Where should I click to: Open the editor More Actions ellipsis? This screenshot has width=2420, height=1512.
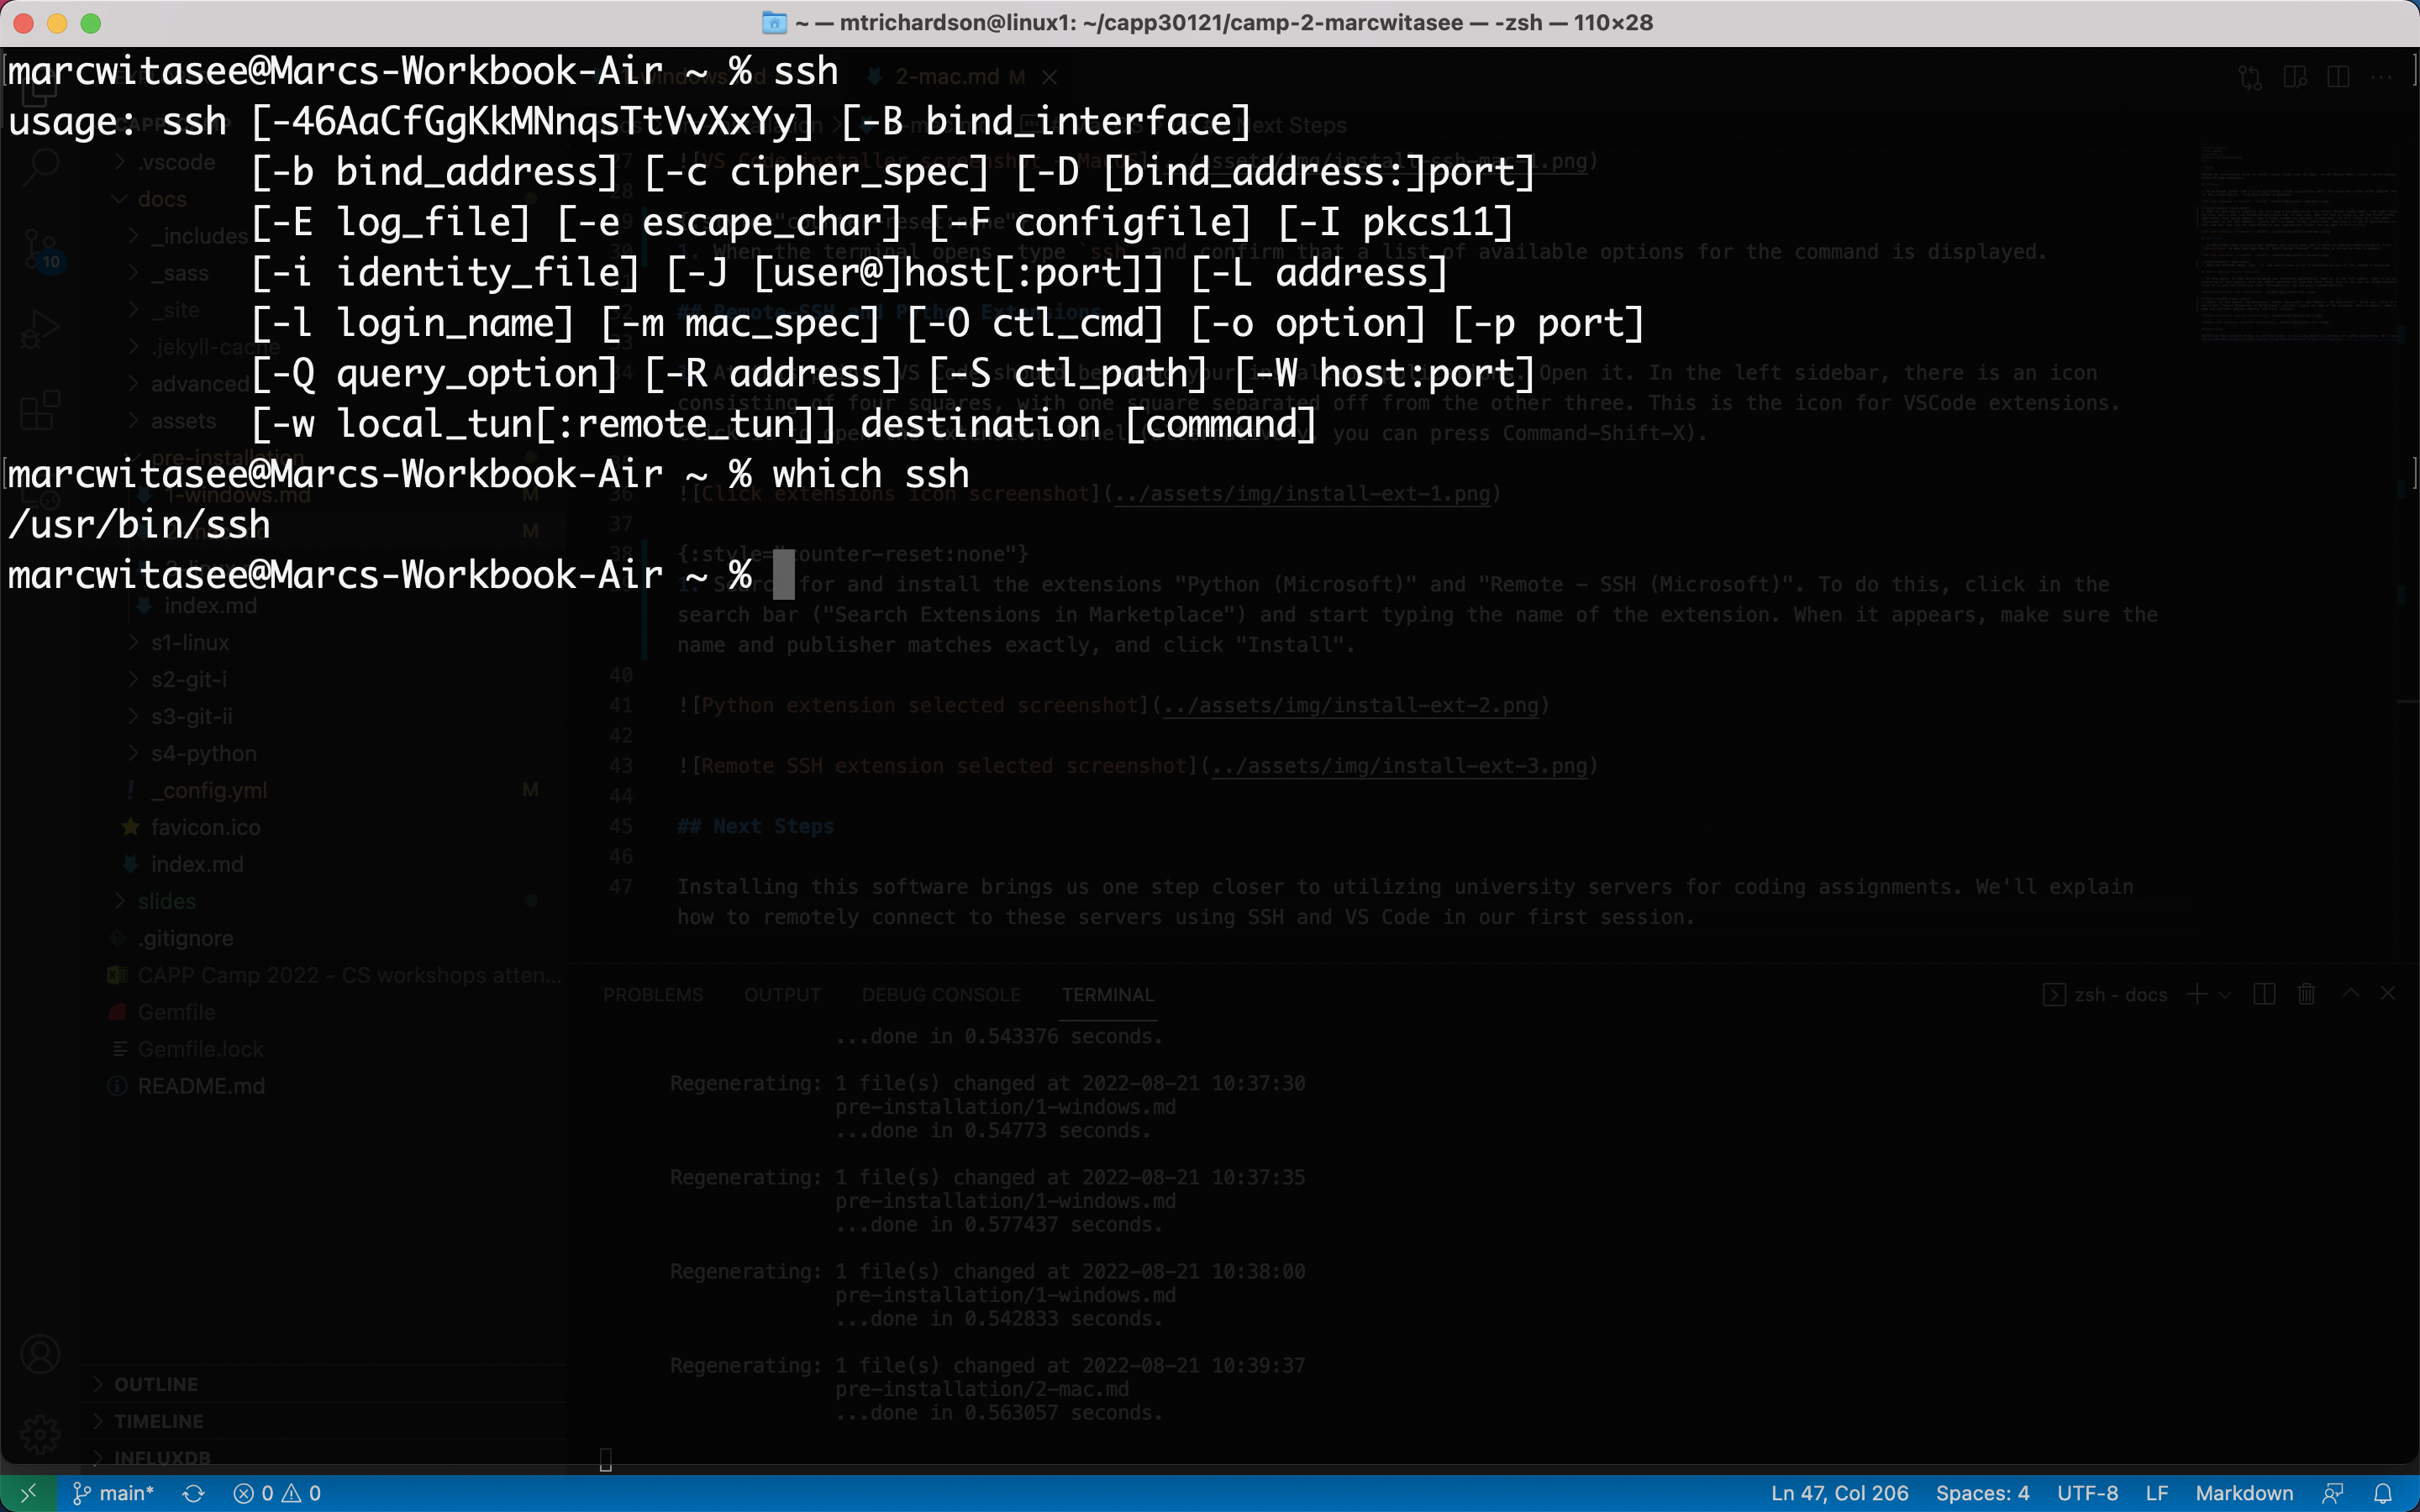click(x=2382, y=77)
